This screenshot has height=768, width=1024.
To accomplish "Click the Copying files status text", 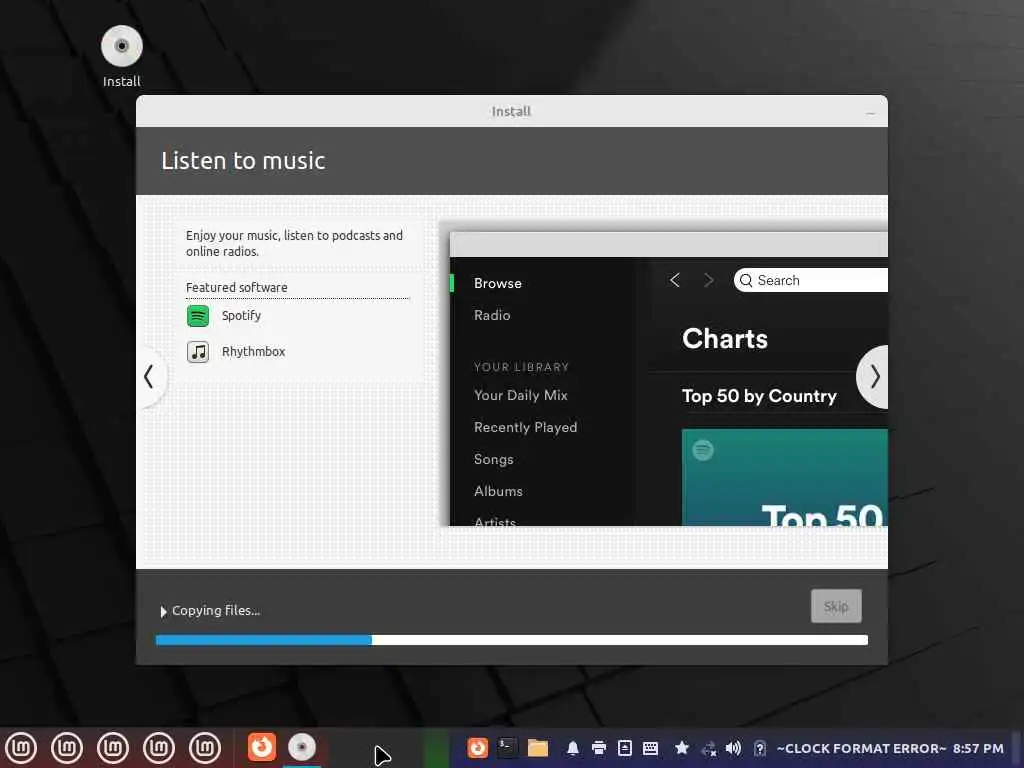I will 216,611.
